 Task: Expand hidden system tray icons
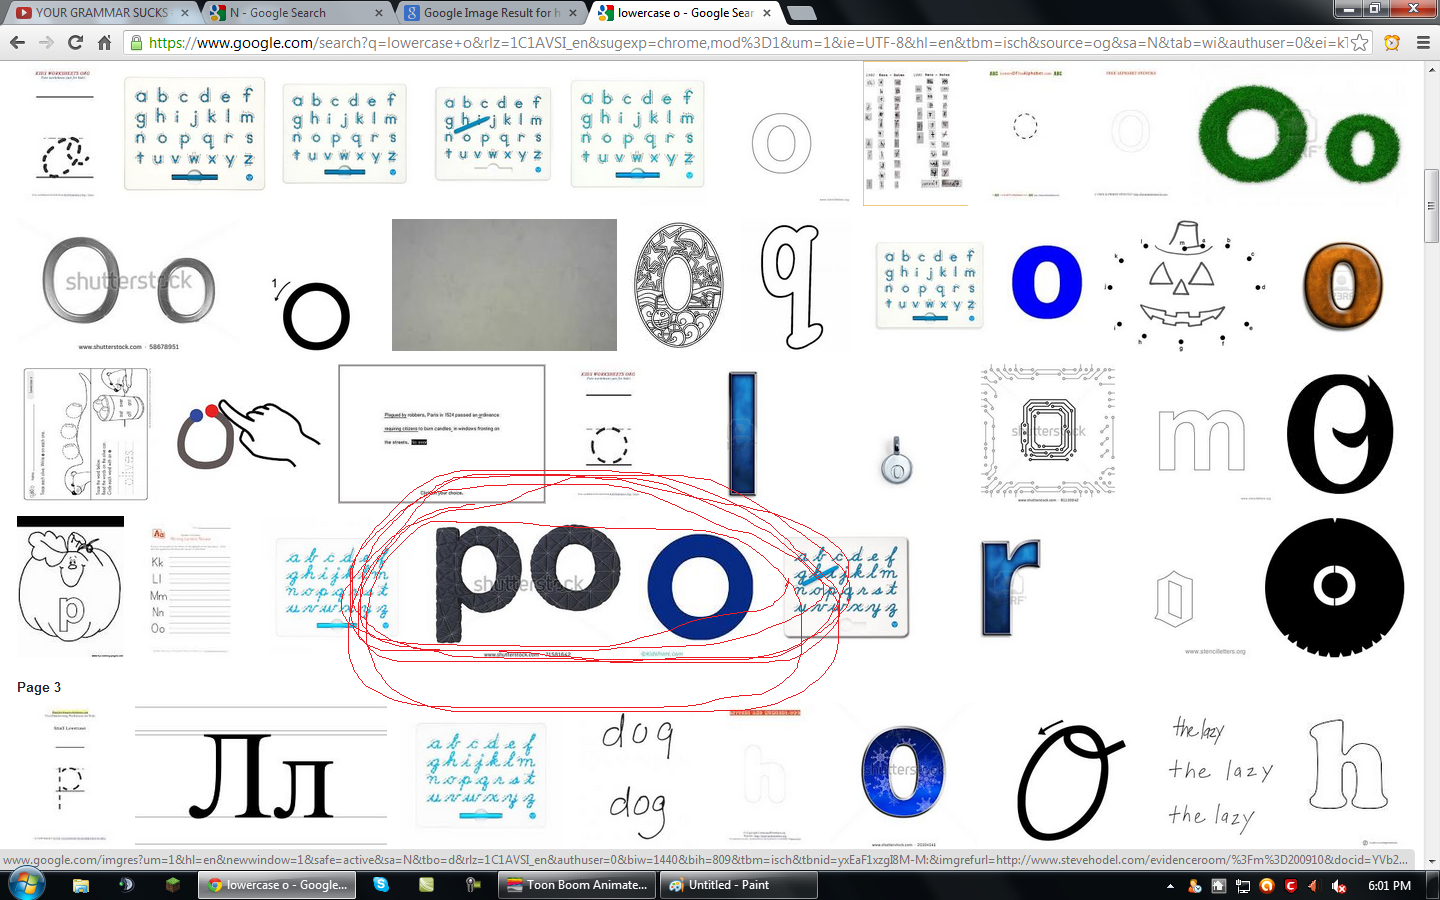[x=1170, y=886]
